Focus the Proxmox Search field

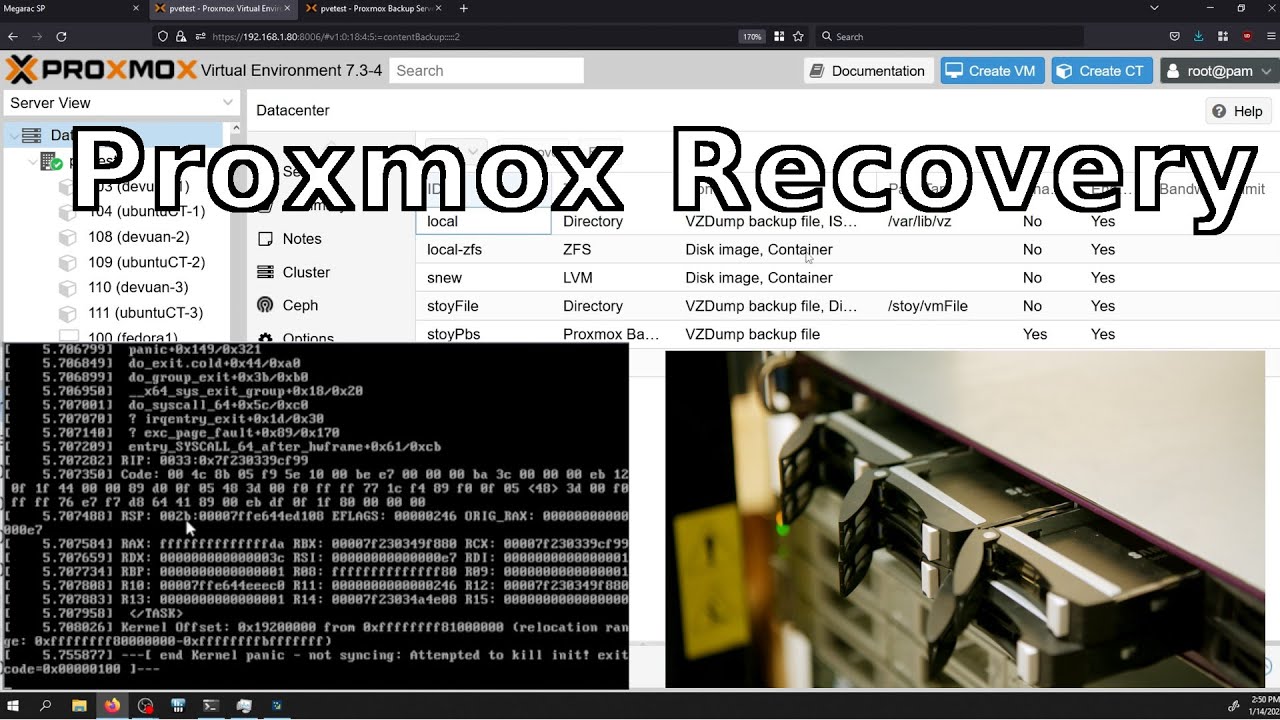click(x=486, y=70)
